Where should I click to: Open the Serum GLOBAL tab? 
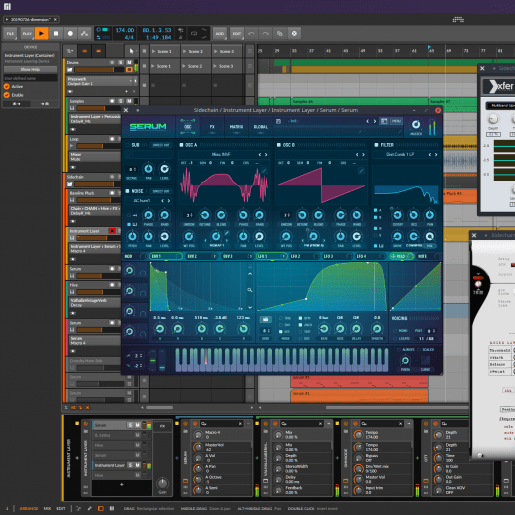pyautogui.click(x=261, y=127)
